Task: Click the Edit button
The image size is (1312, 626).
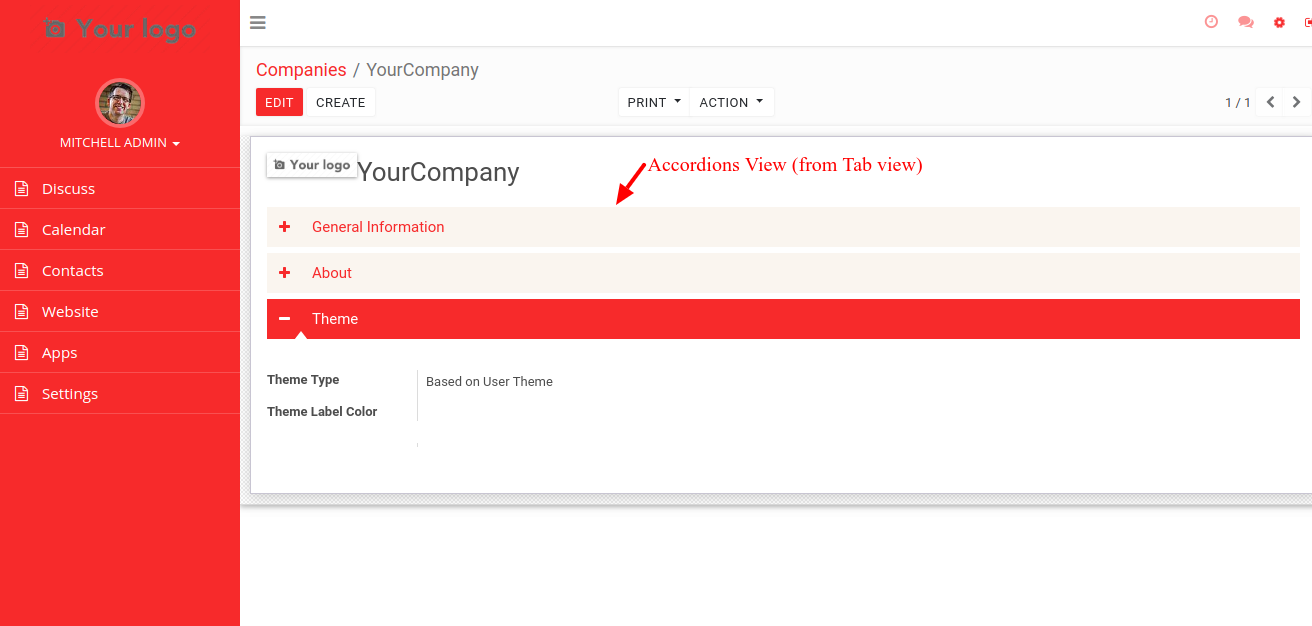Action: point(279,102)
